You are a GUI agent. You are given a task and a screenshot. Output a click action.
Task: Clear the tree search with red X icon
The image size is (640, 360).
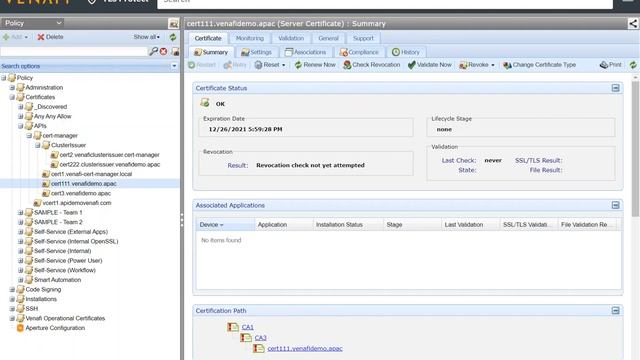pos(164,51)
